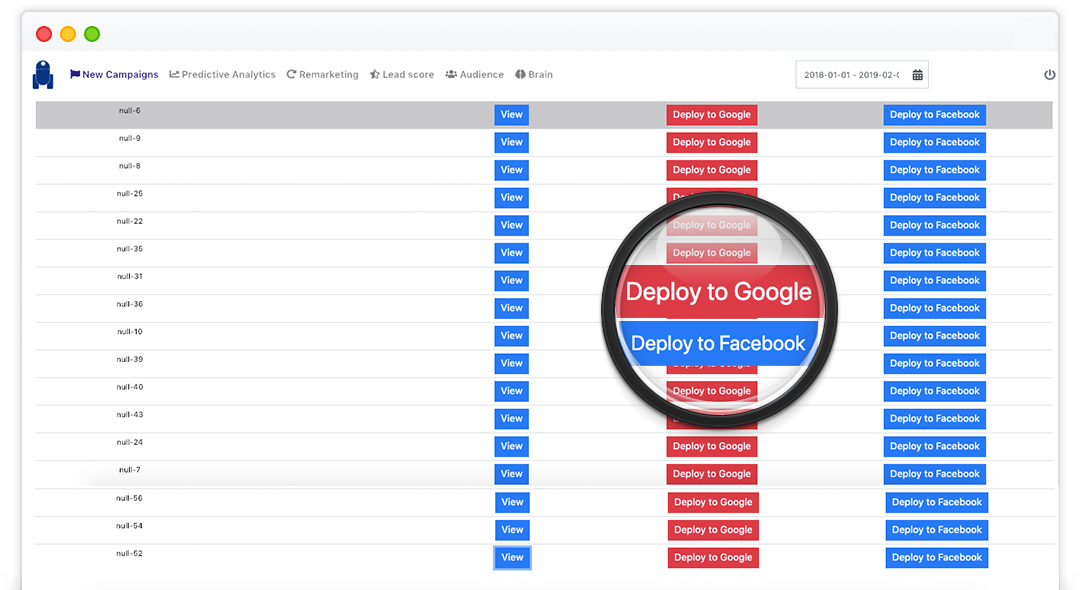View the null-6 campaign
Screen dimensions: 1080x590
(x=511, y=115)
